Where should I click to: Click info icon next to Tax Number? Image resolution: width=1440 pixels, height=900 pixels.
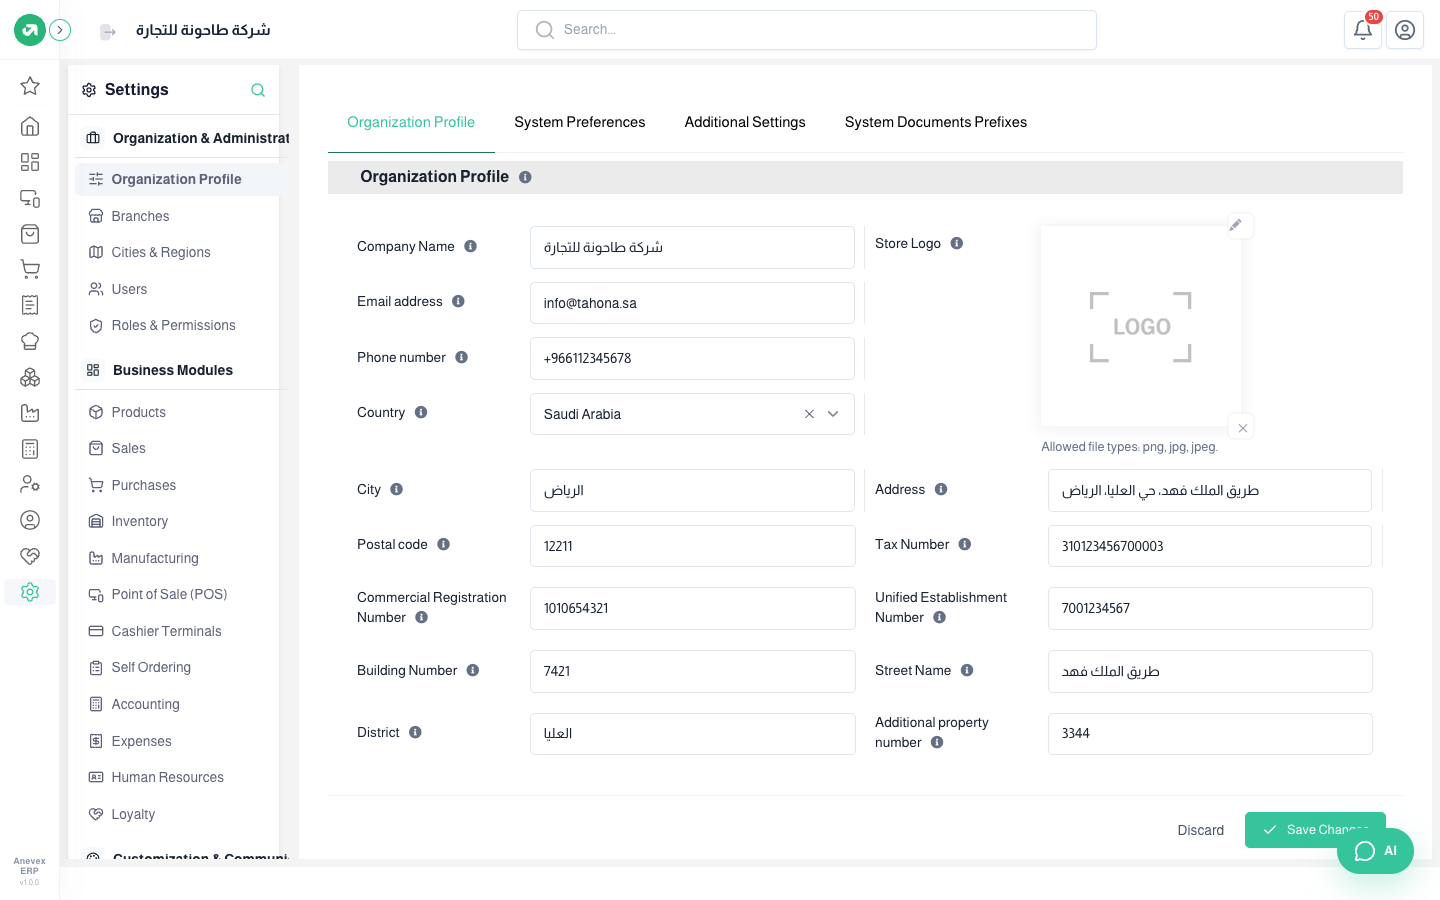[965, 544]
